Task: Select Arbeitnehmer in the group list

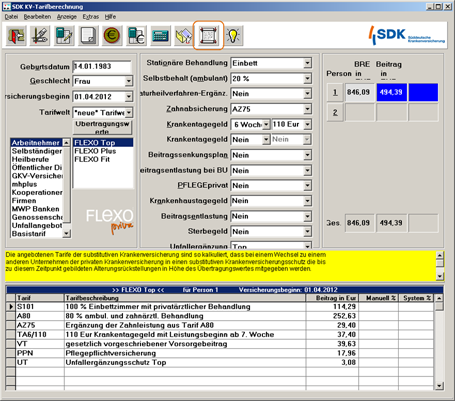Action: (x=36, y=143)
